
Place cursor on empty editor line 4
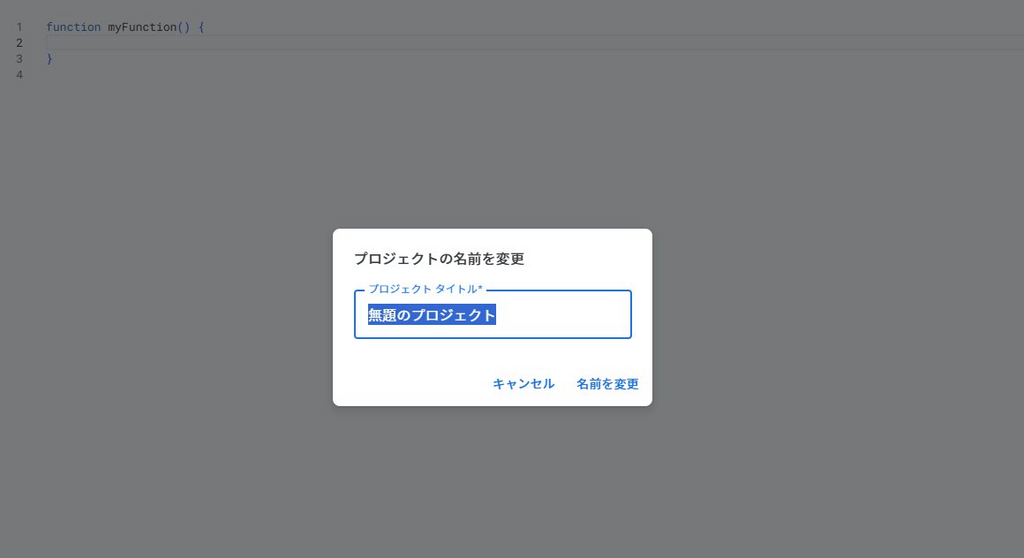pyautogui.click(x=522, y=74)
